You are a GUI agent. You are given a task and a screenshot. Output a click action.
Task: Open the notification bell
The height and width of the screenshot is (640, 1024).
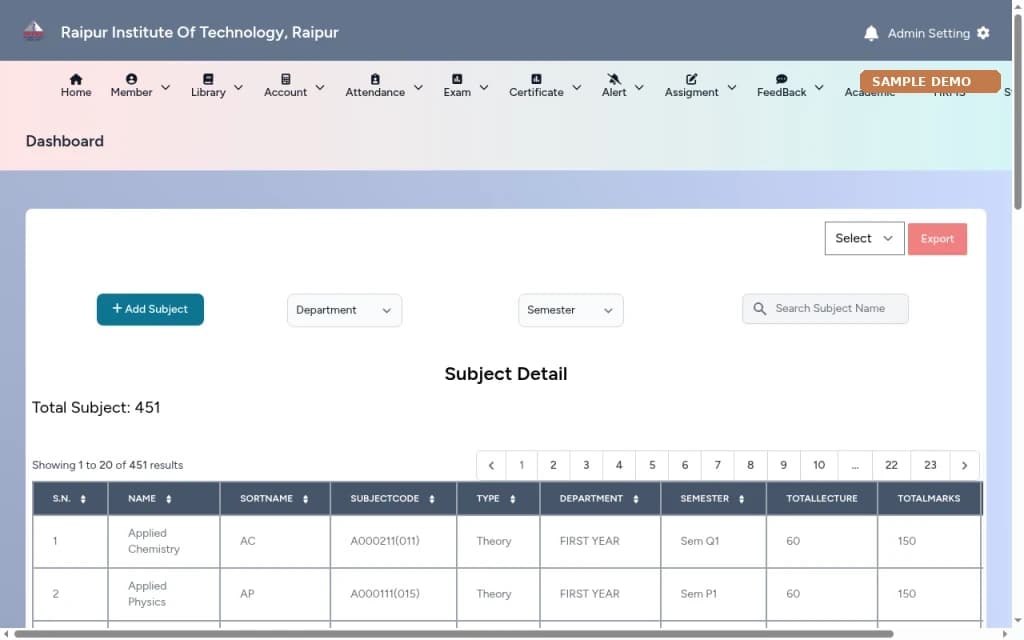coord(871,33)
